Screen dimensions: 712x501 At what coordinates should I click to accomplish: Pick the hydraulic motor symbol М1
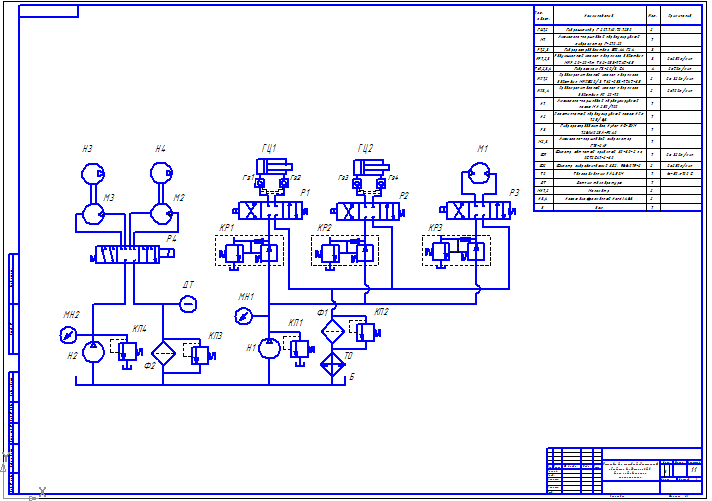click(479, 174)
